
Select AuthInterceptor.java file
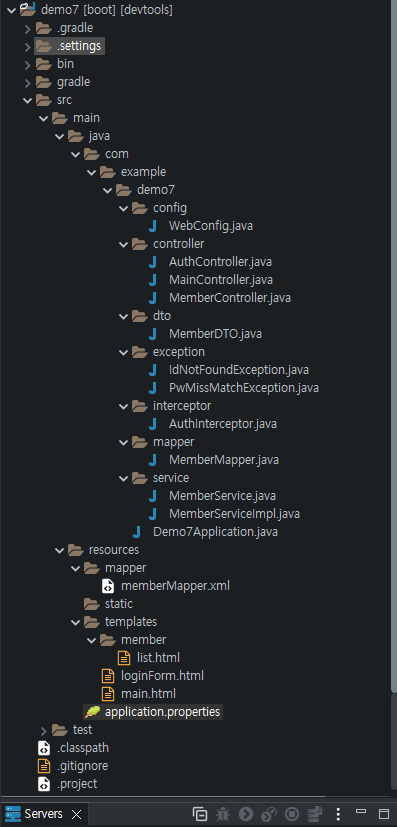[x=222, y=424]
